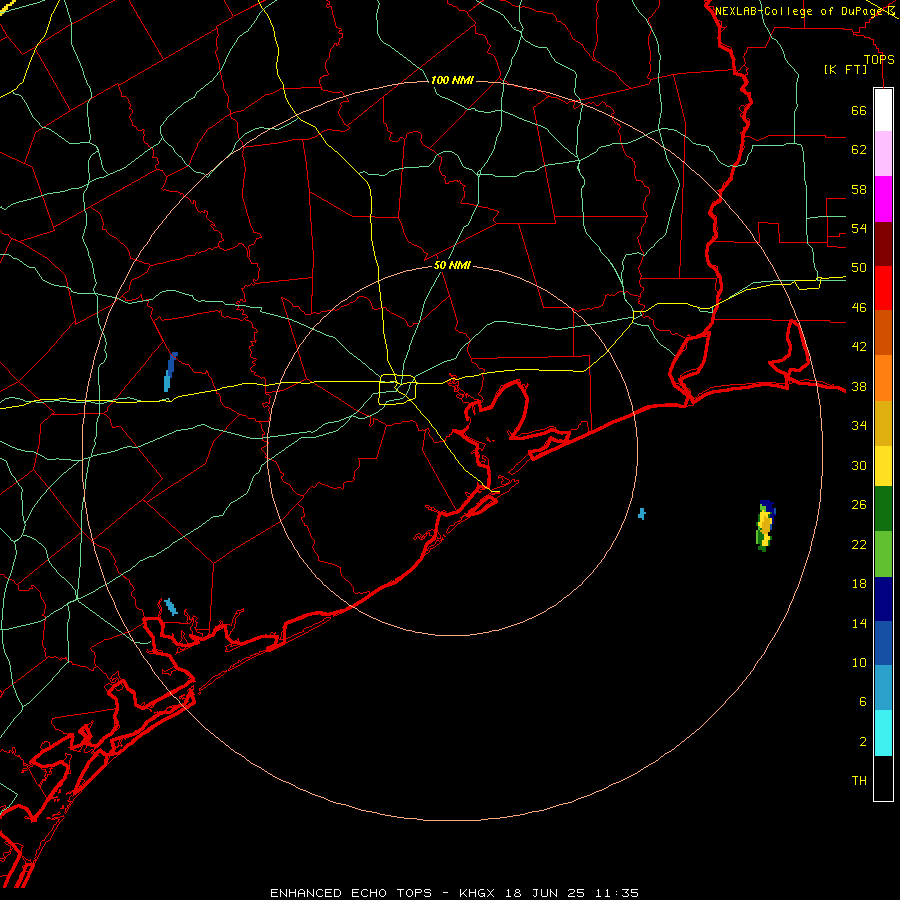Click the dark maroon legend color band
Viewport: 900px width, 900px height.
(883, 244)
